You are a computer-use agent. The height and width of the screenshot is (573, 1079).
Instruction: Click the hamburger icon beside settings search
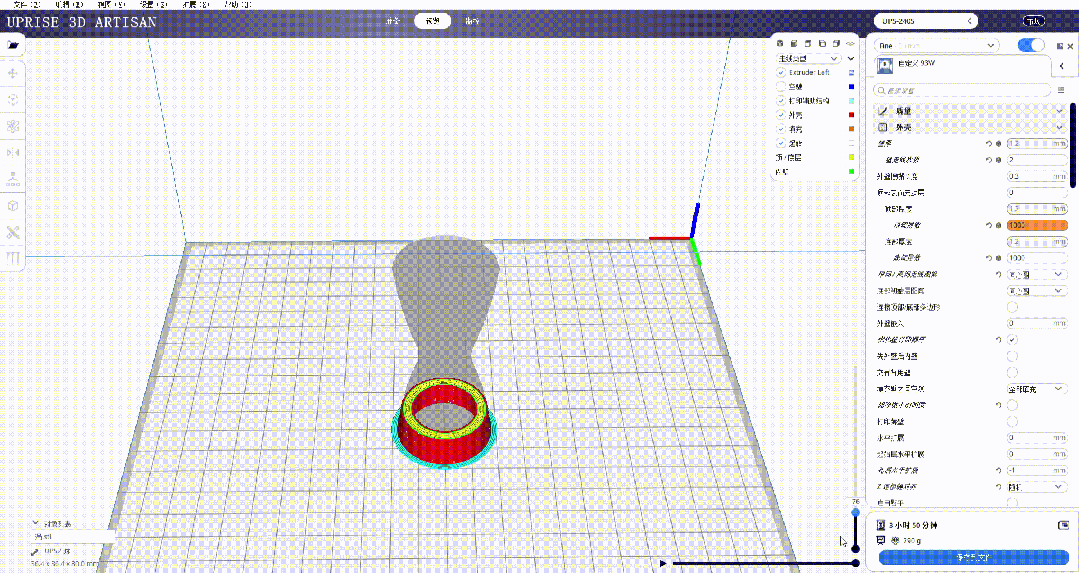click(x=1061, y=90)
